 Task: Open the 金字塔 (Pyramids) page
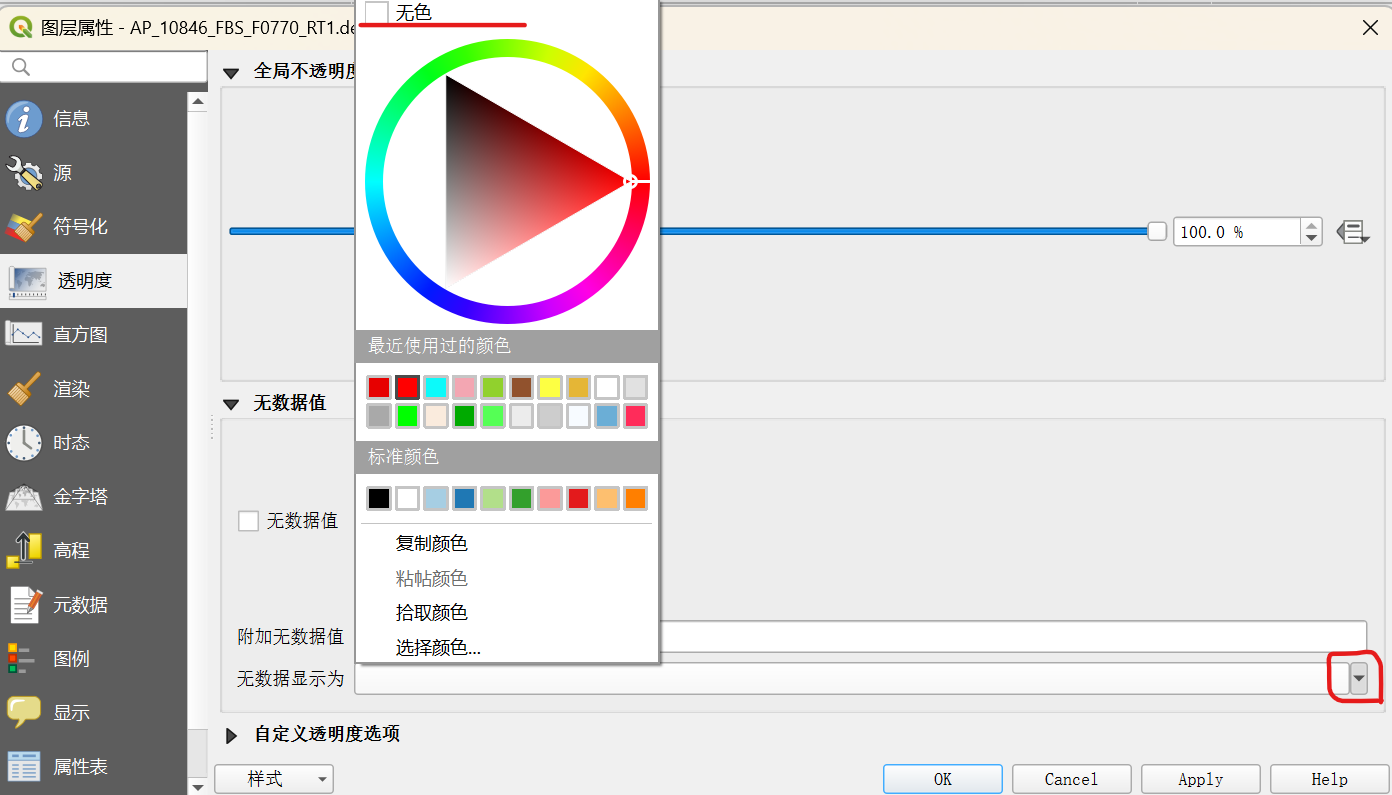tap(93, 497)
